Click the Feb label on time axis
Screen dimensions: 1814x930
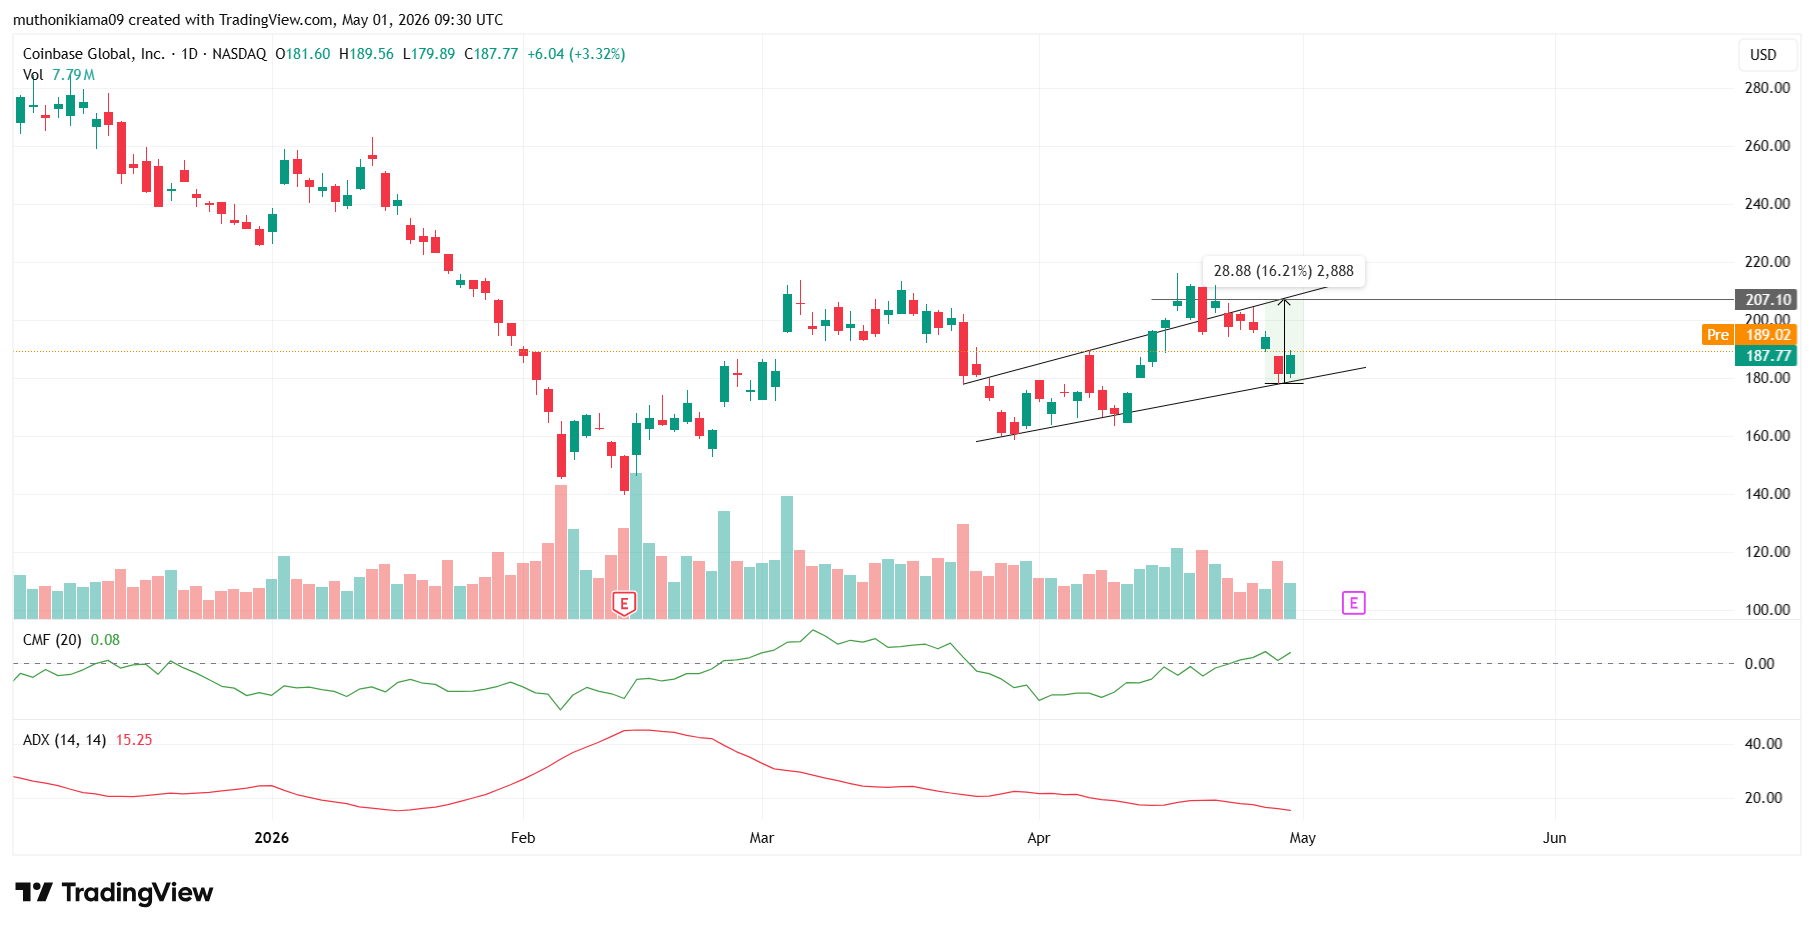coord(523,838)
